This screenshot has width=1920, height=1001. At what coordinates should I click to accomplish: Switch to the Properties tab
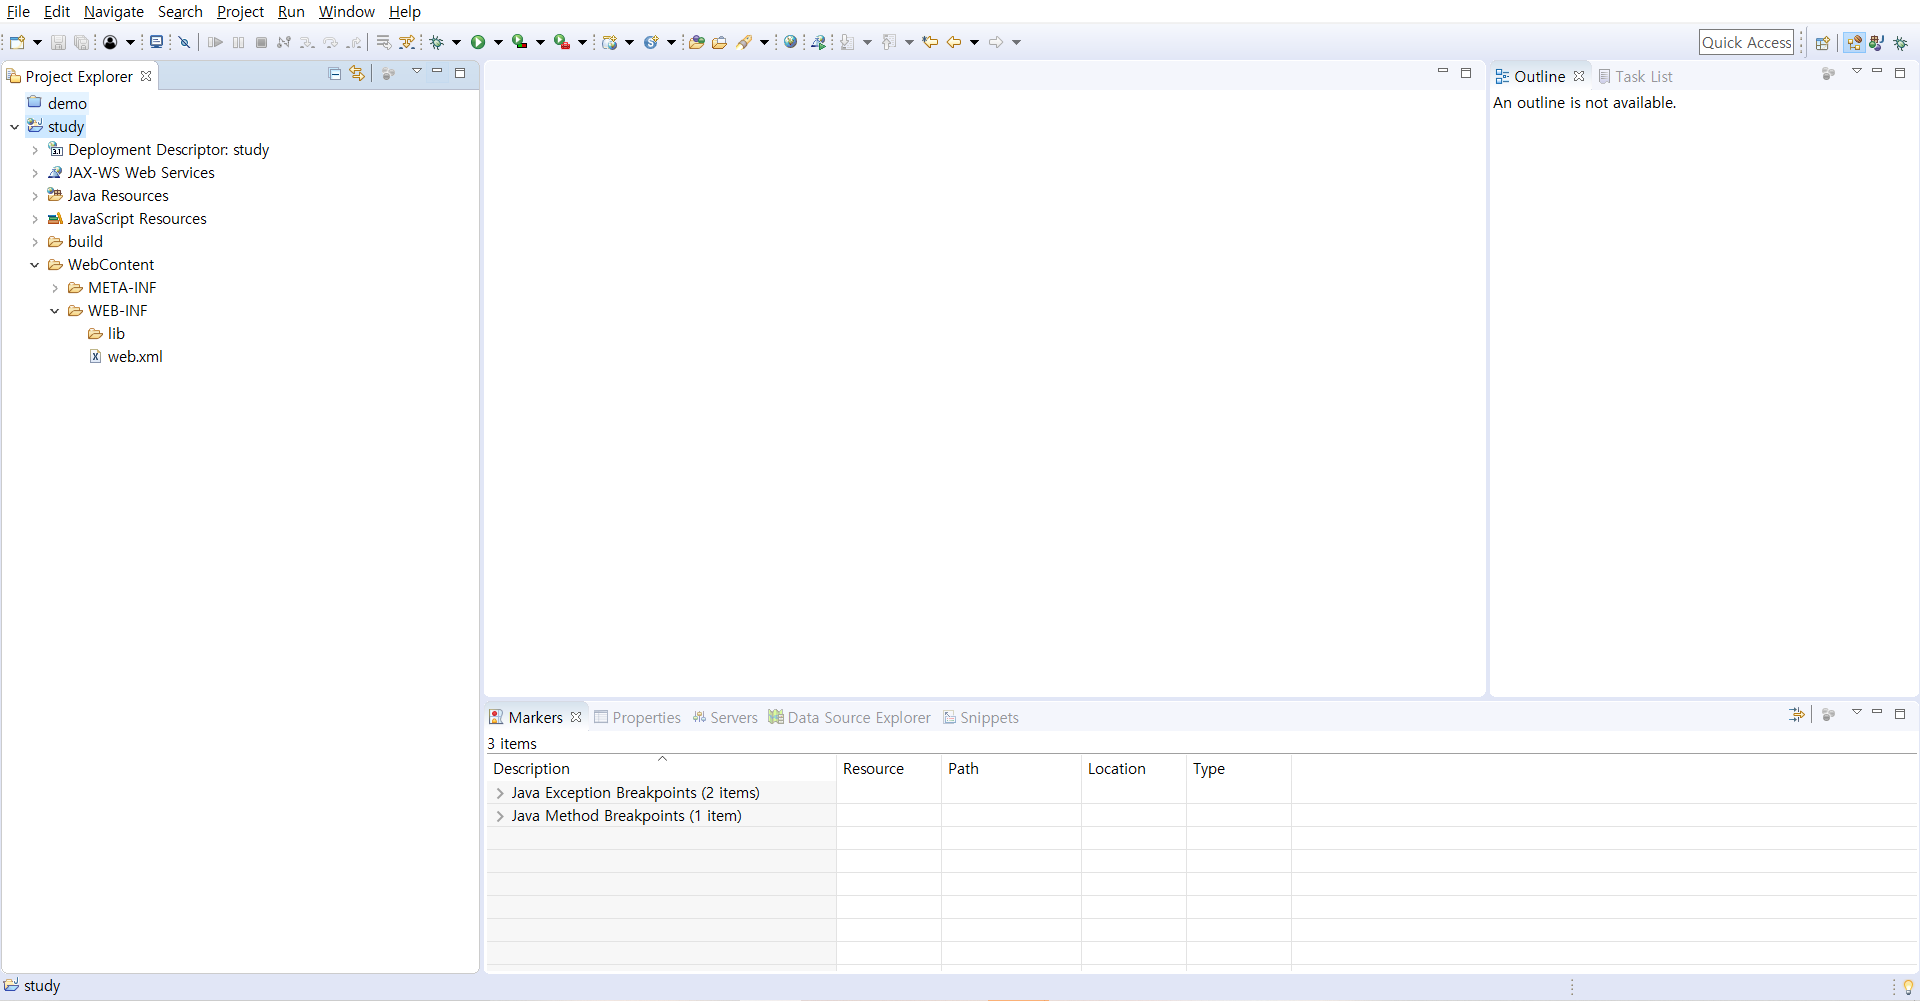tap(637, 718)
